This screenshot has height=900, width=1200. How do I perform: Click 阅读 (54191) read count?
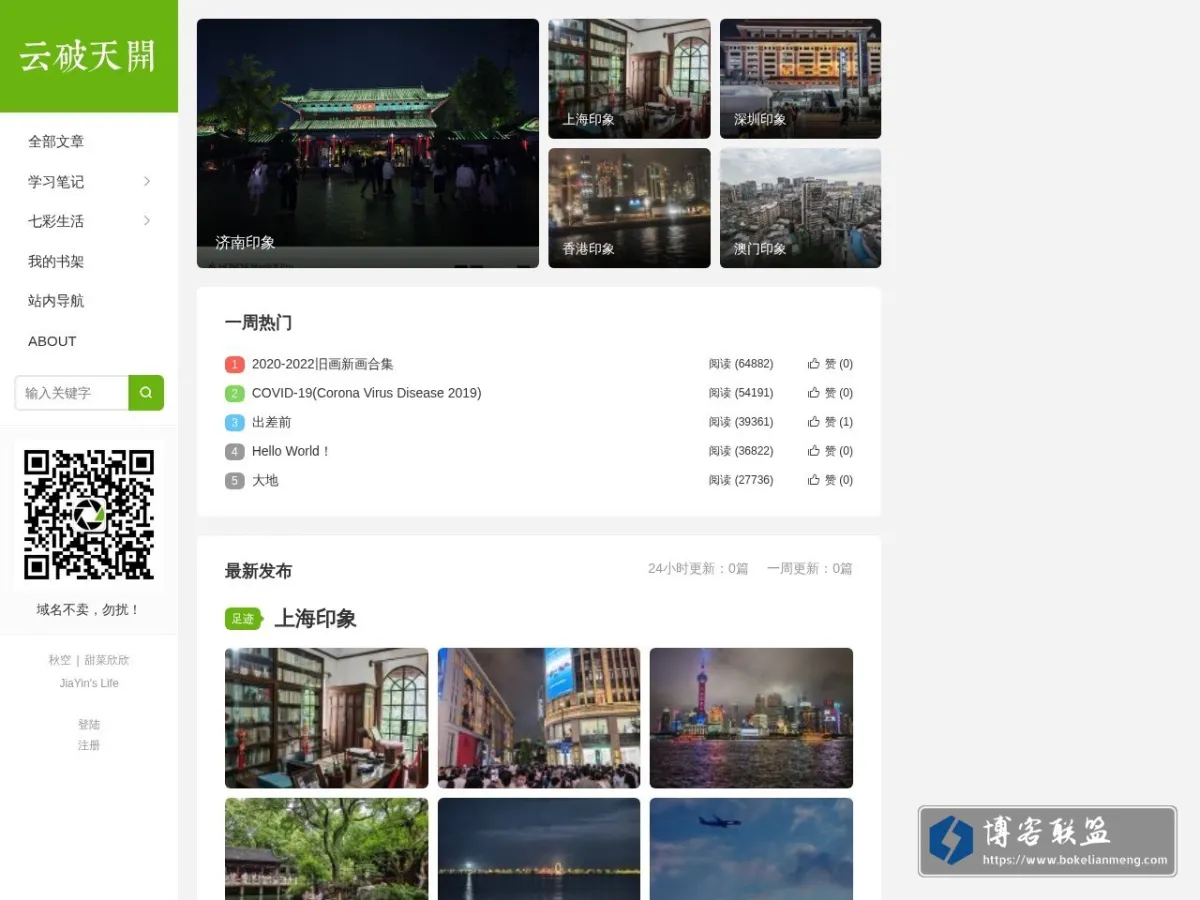(741, 393)
